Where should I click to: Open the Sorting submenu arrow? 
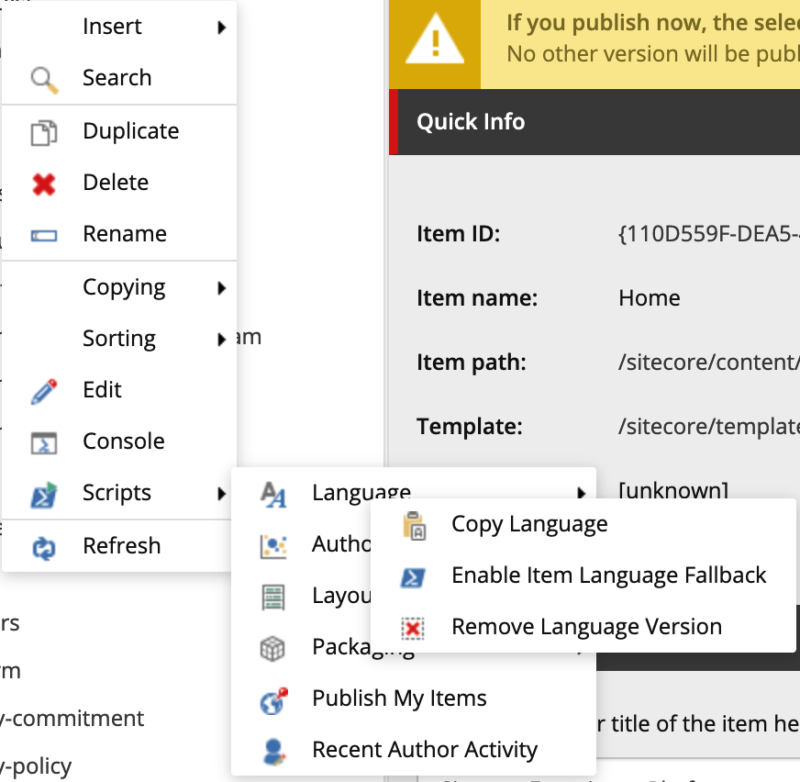click(222, 338)
